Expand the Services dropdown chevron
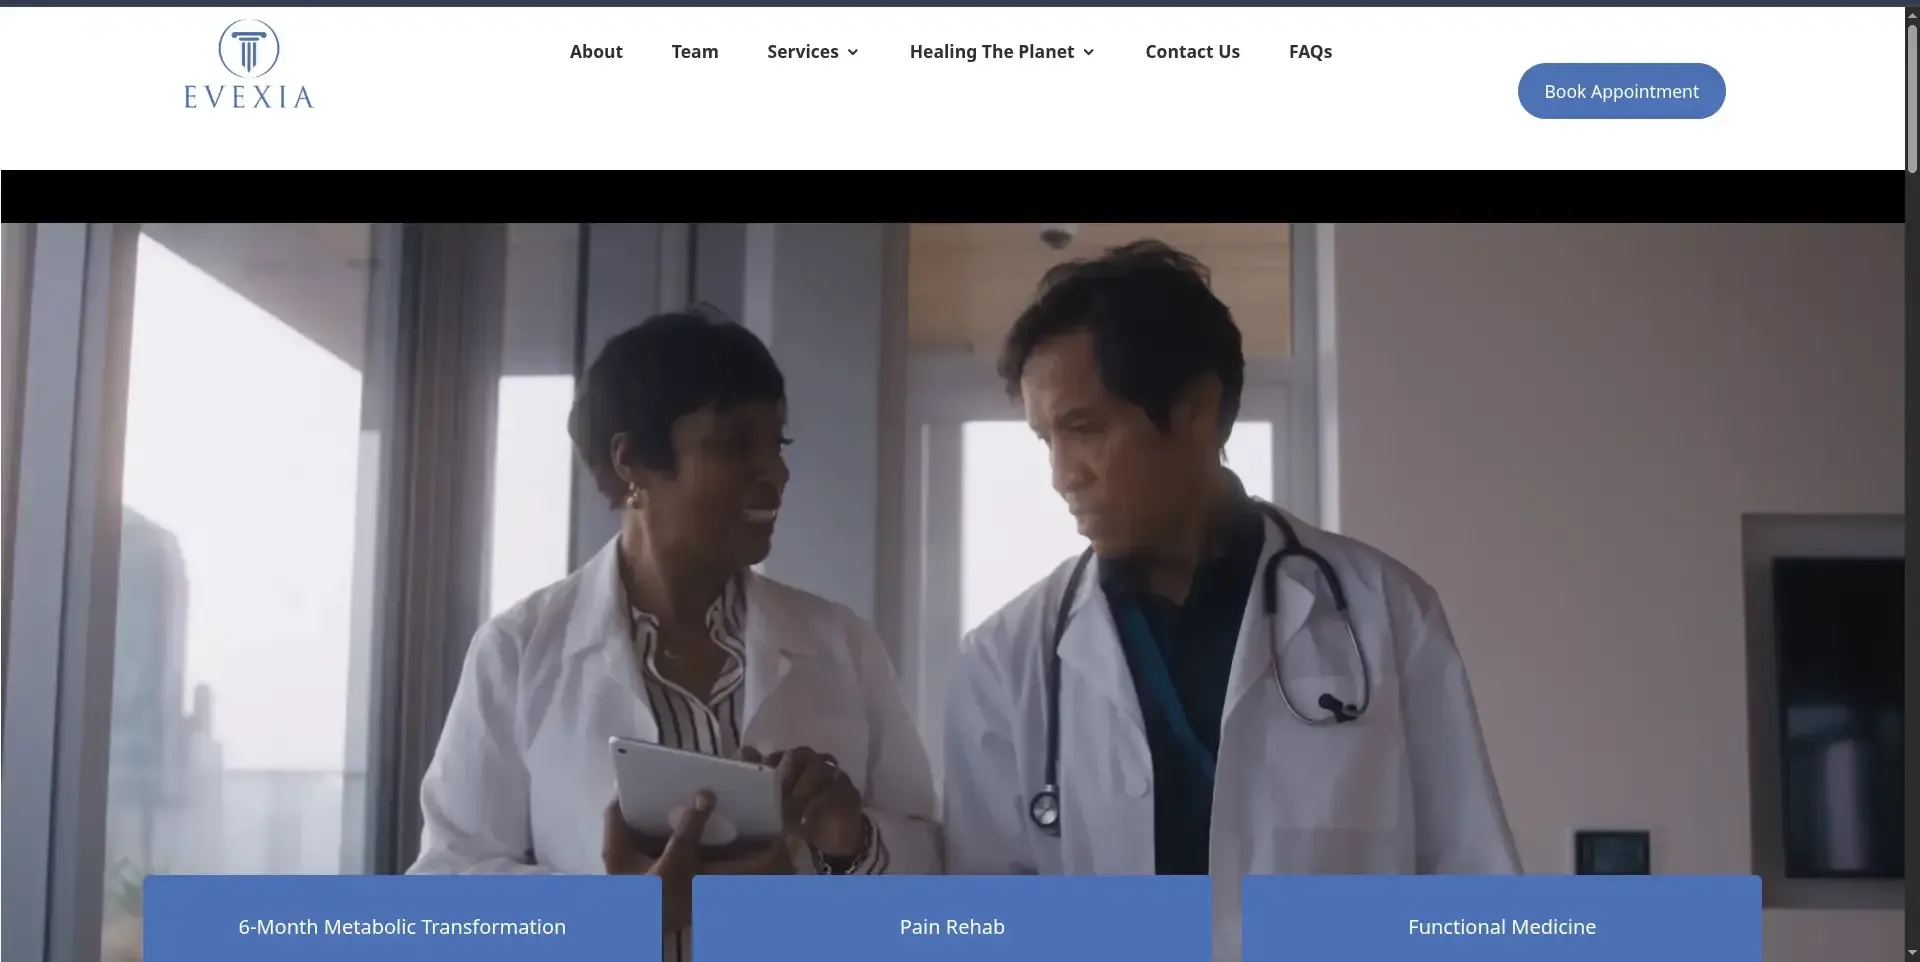1920x962 pixels. coord(853,53)
